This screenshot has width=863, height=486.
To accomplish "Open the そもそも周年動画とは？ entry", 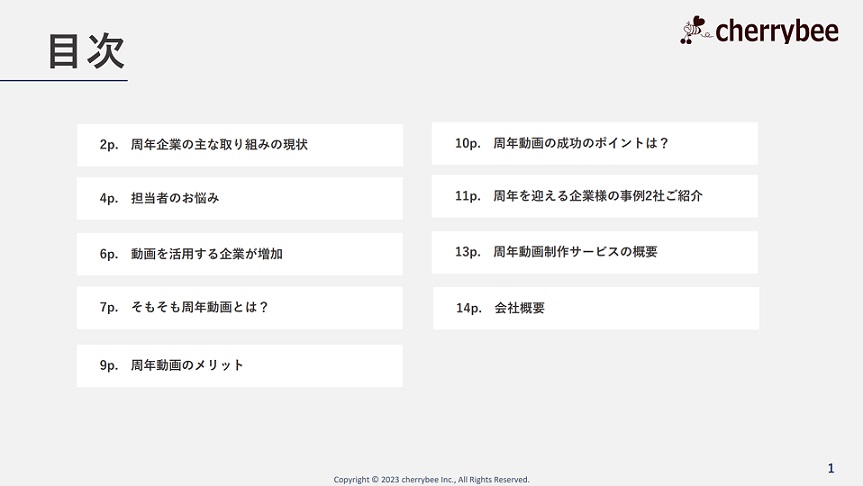I will tap(239, 307).
